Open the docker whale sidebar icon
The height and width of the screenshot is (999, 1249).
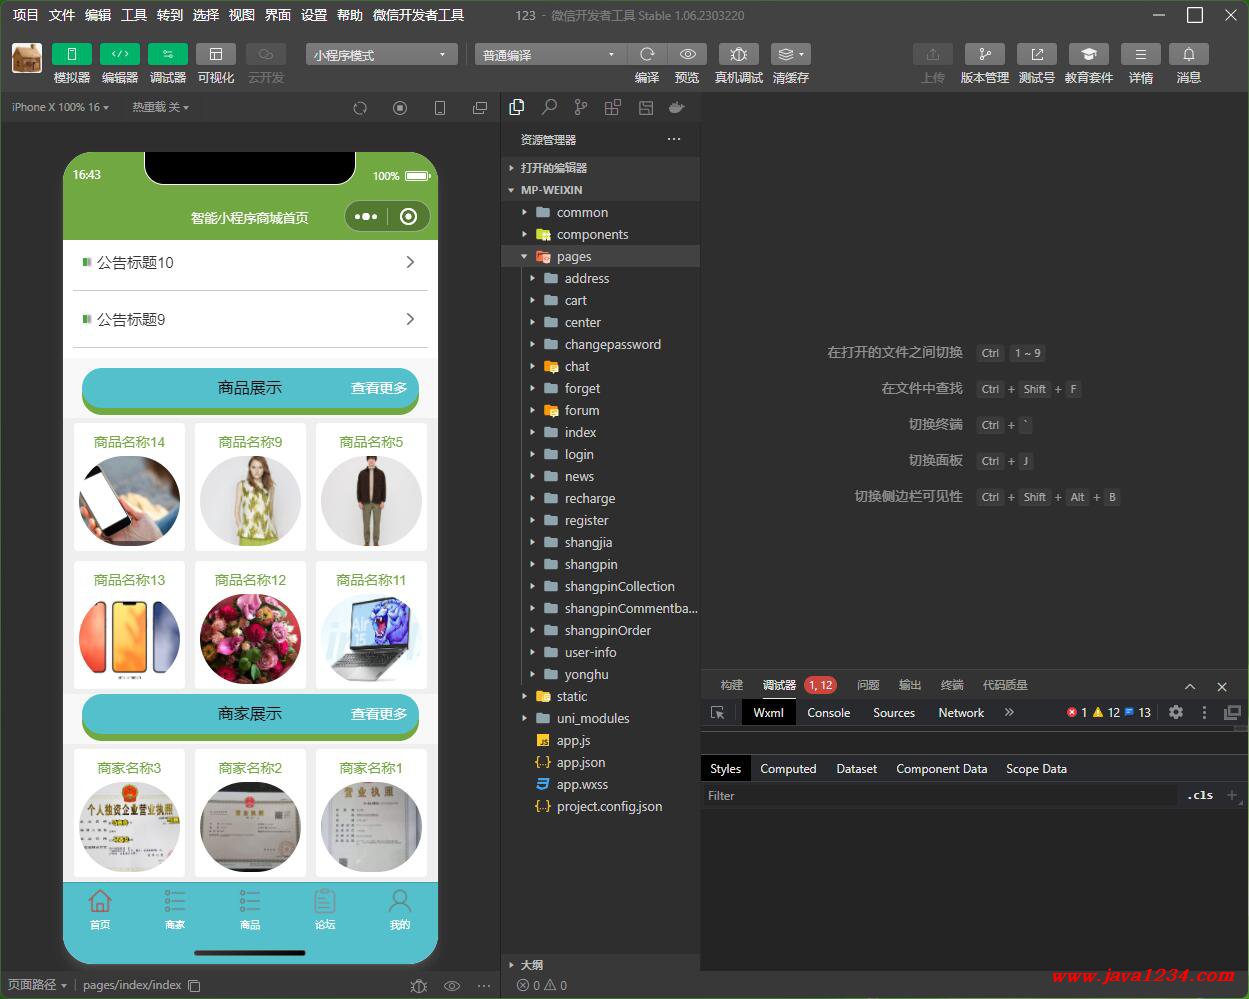tap(677, 107)
